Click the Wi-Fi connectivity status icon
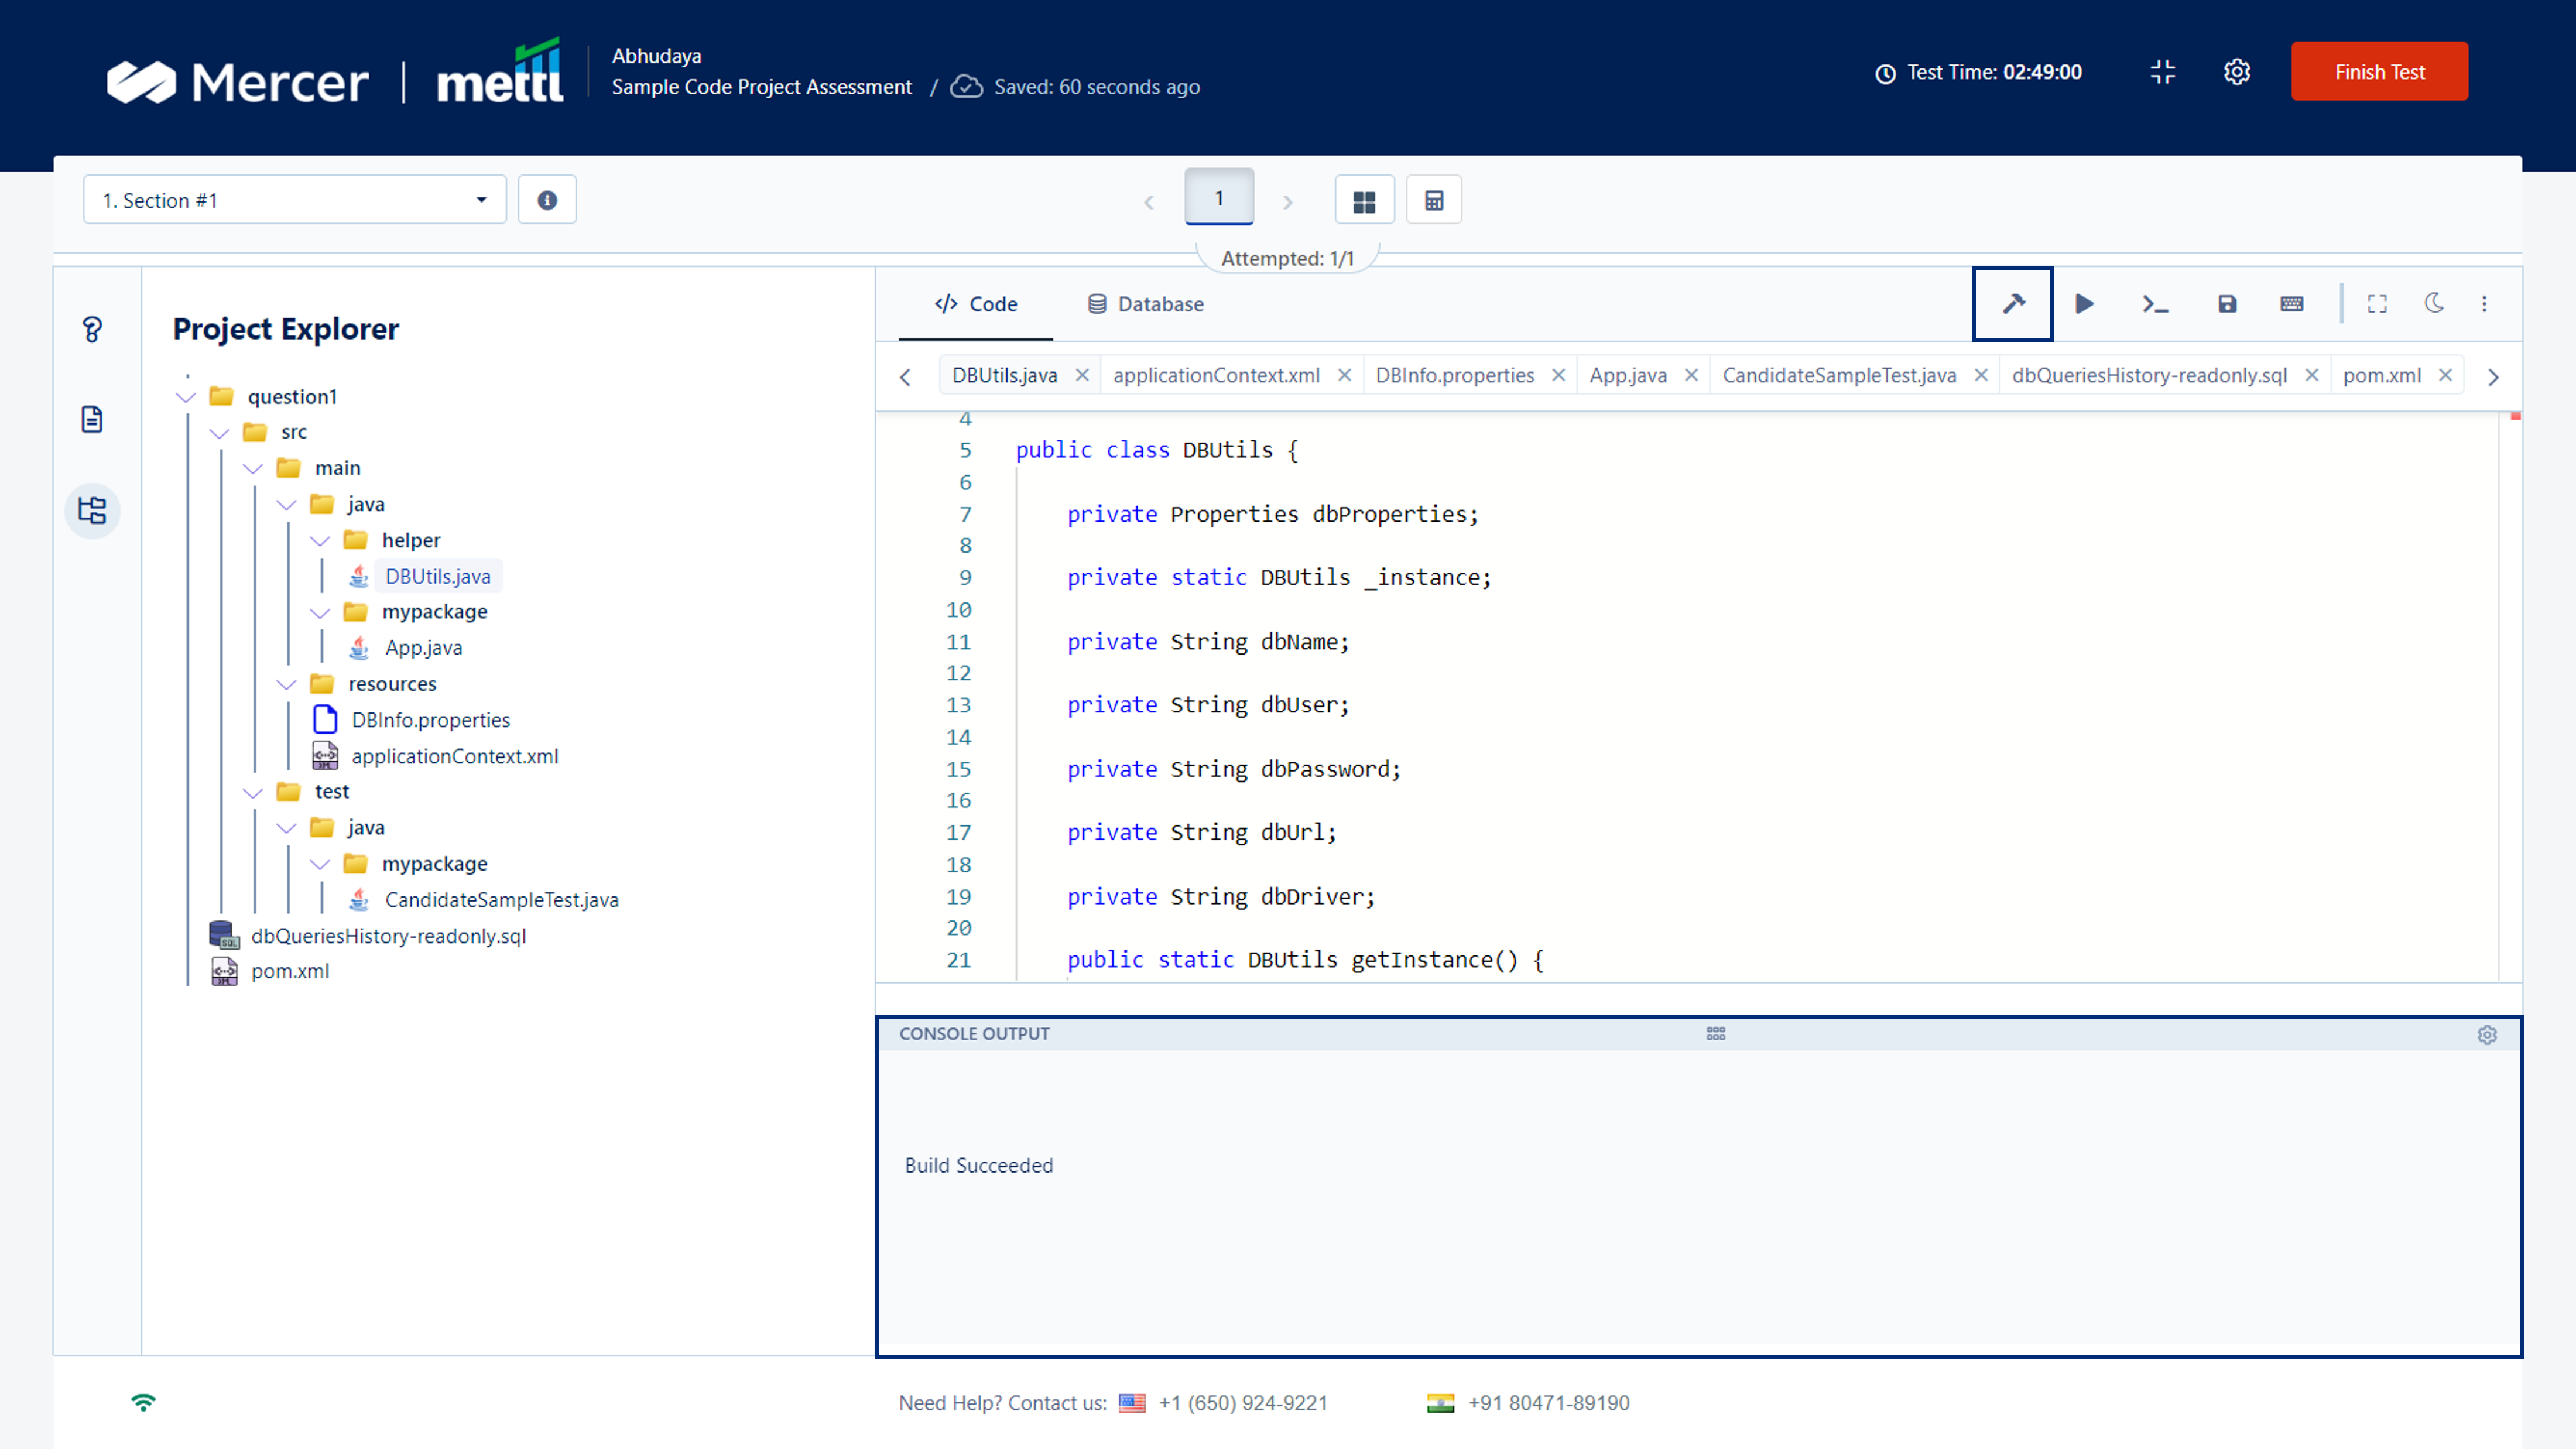 coord(143,1402)
